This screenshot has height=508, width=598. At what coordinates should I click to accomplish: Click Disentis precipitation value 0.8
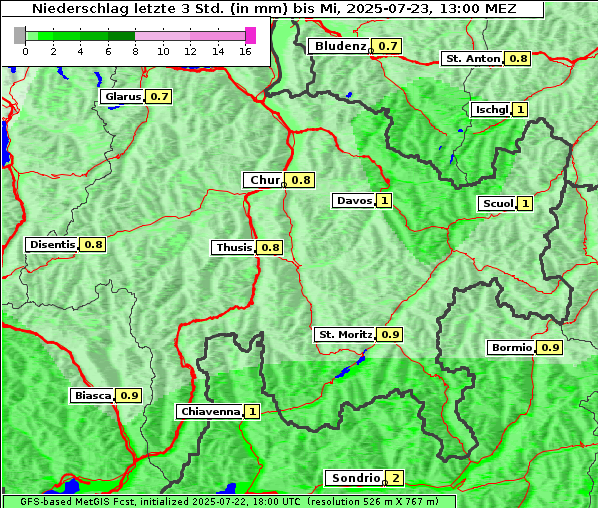93,244
